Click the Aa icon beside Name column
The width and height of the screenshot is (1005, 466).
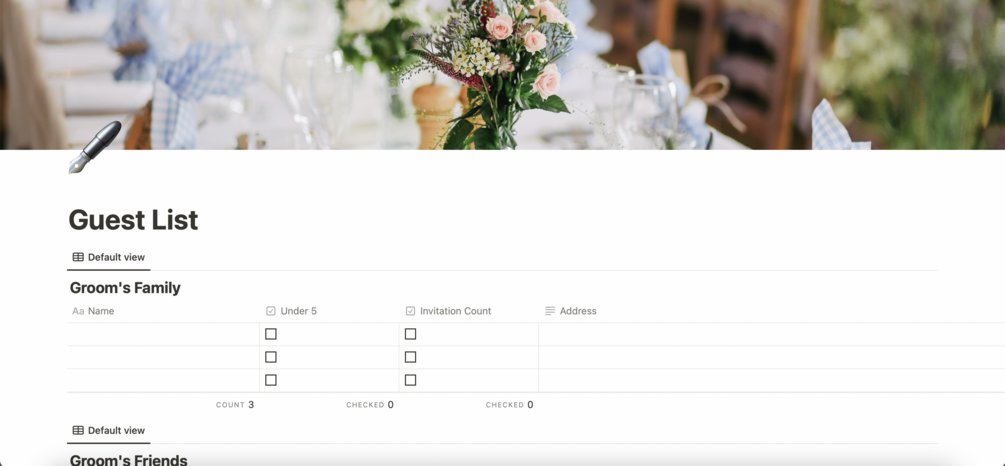tap(78, 311)
